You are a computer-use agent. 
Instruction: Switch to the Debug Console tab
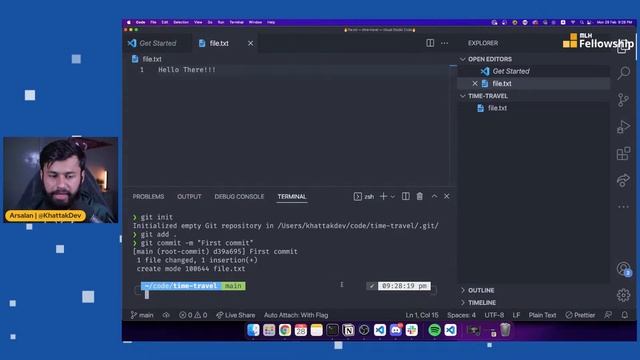tap(239, 196)
